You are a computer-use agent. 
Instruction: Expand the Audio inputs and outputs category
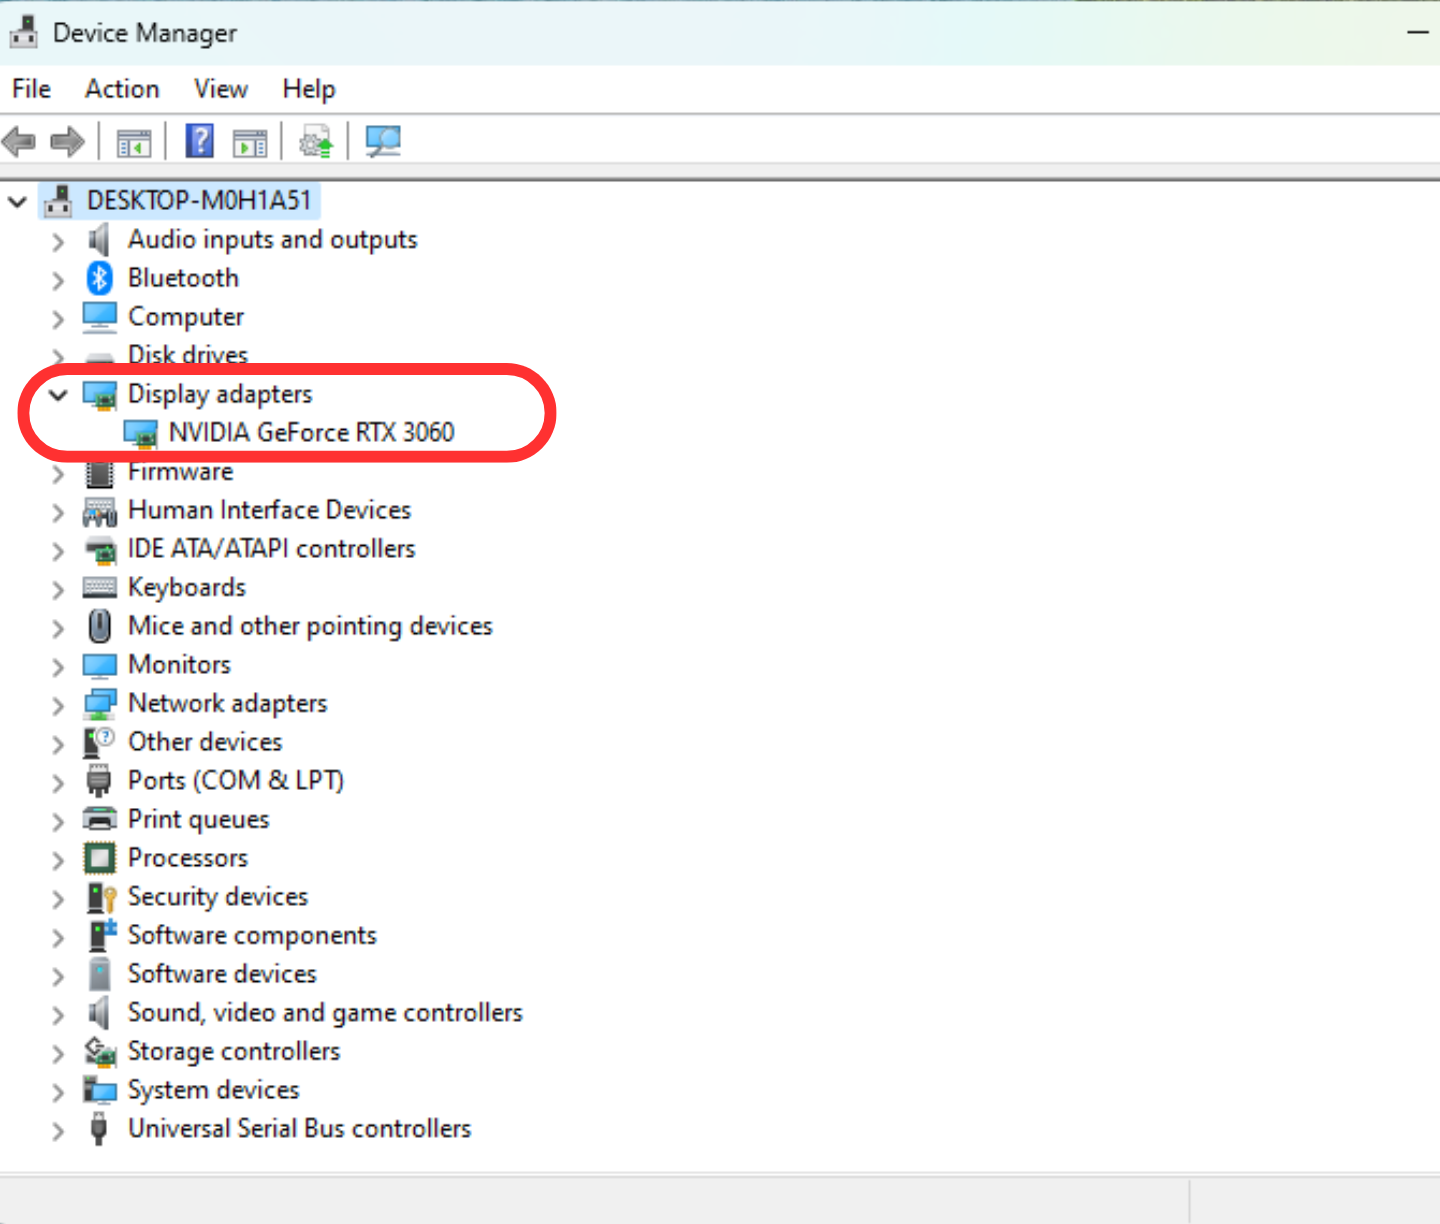(58, 241)
